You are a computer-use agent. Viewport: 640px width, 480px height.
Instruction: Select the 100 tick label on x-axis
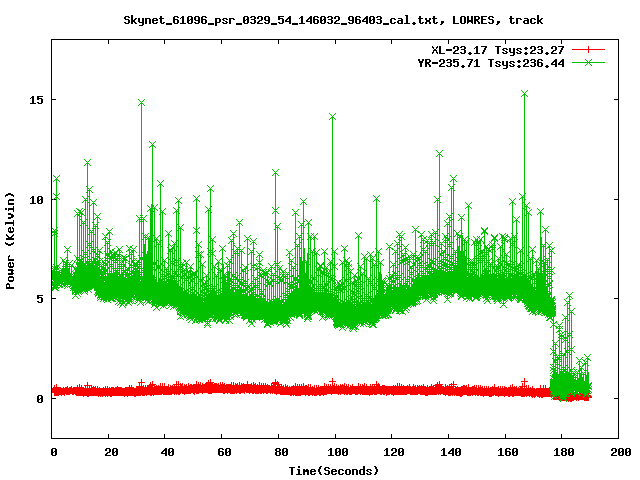pos(336,452)
